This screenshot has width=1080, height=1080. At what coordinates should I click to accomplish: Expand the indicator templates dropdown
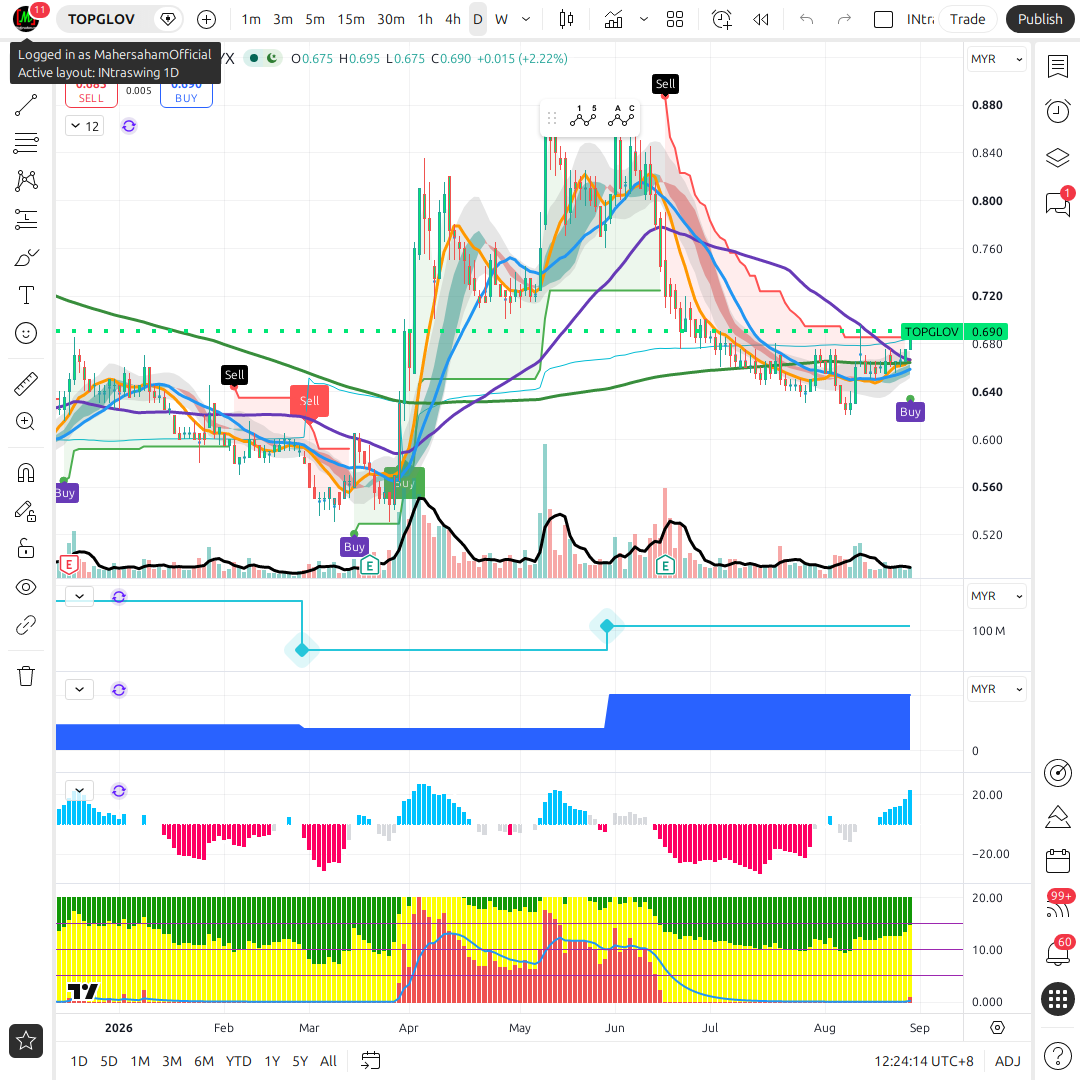pos(644,19)
